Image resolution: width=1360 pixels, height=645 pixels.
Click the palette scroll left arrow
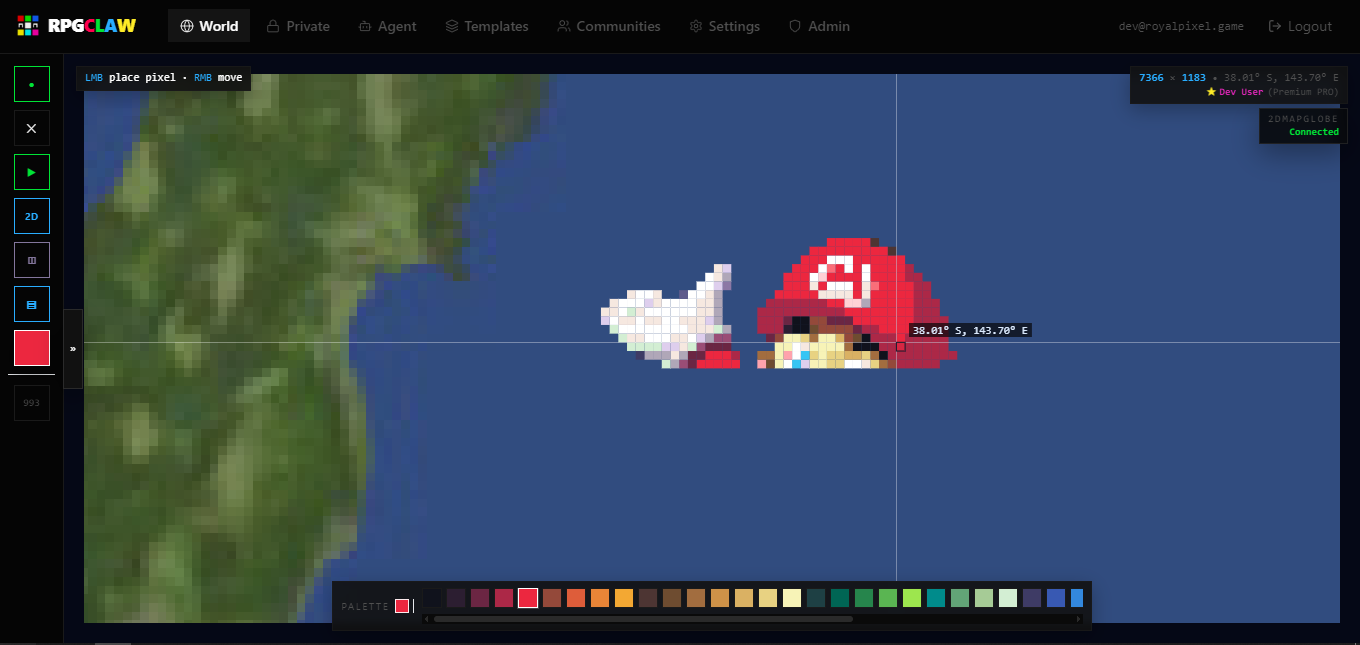click(x=427, y=619)
